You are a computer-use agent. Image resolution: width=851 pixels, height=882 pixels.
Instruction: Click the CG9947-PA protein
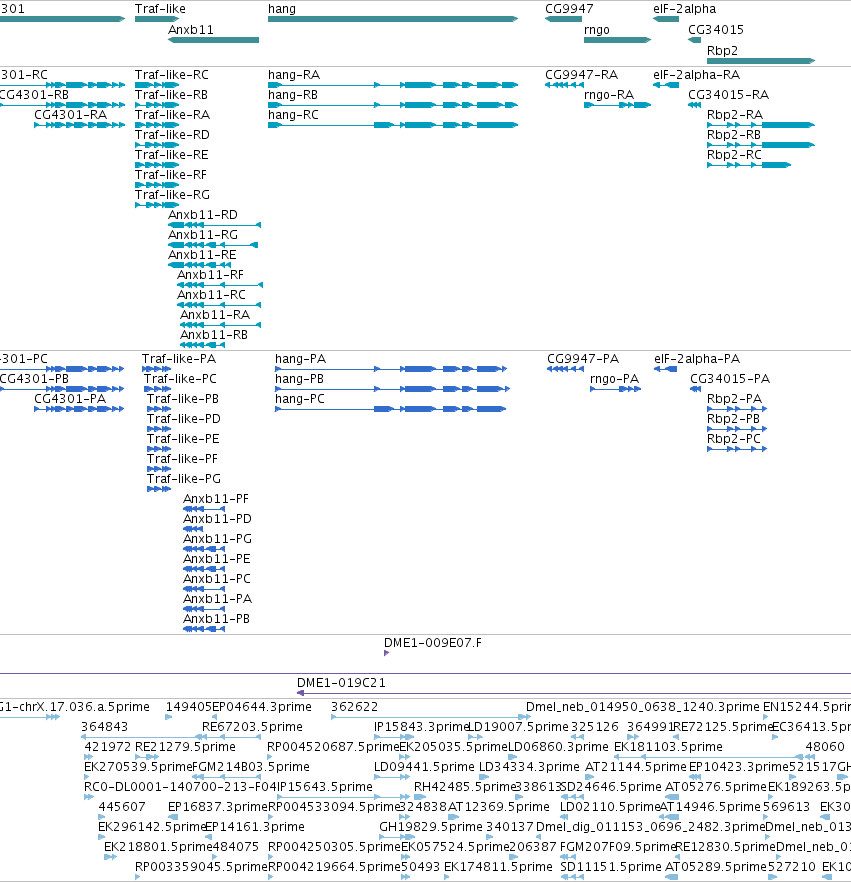tap(565, 369)
